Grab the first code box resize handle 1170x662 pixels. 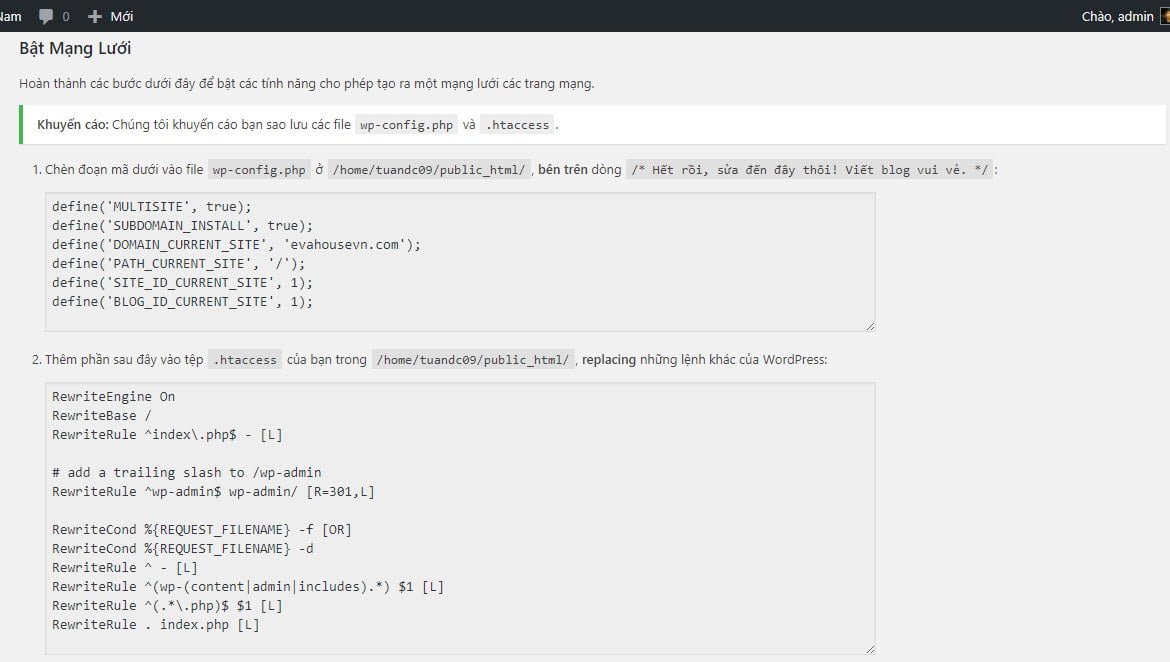pos(870,326)
